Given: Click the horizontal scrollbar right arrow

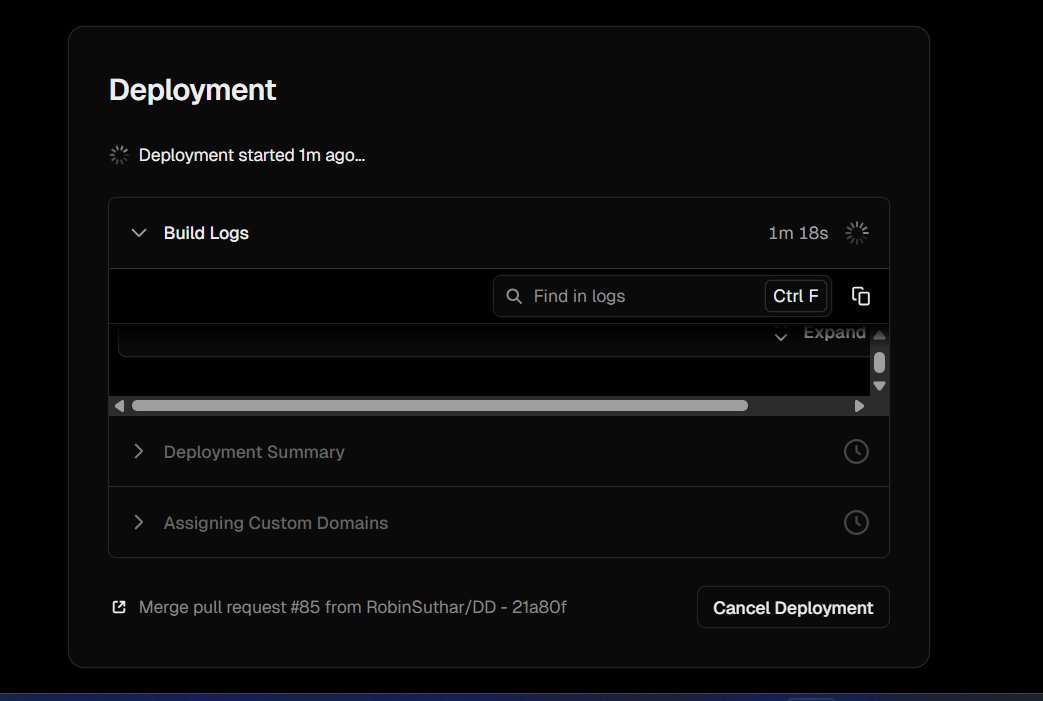Looking at the screenshot, I should (859, 406).
